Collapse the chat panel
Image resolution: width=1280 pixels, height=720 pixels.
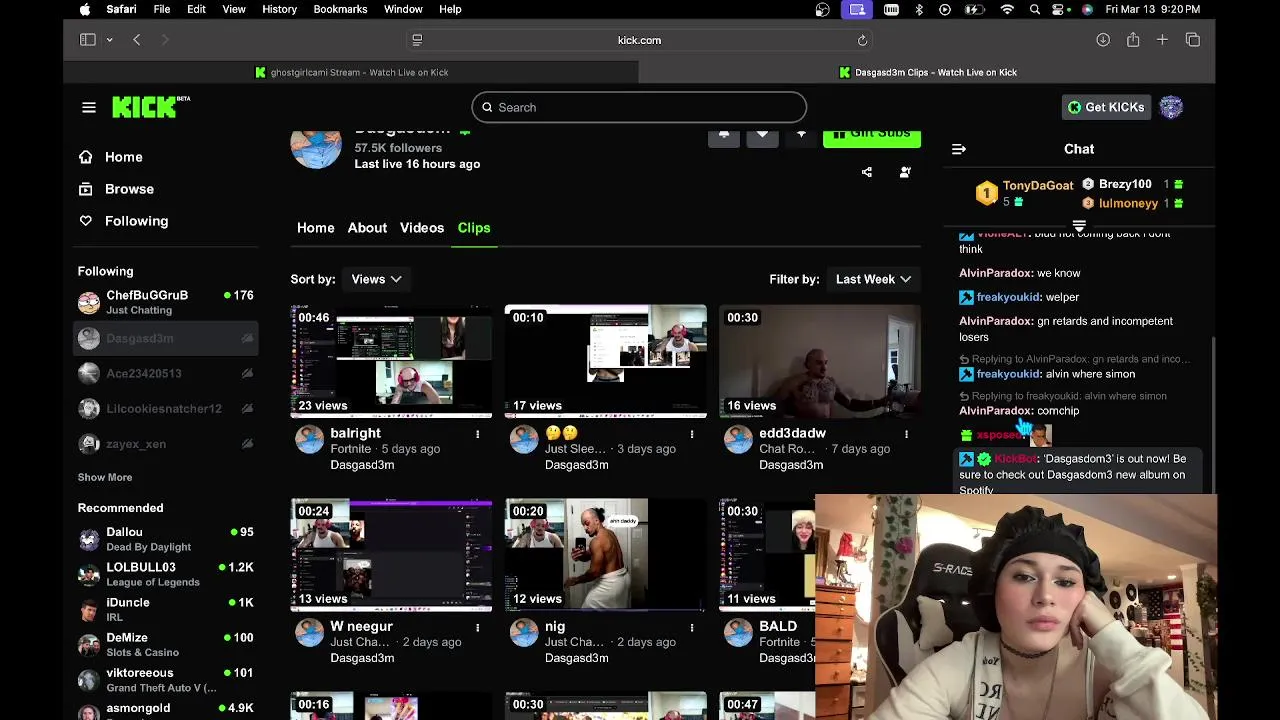tap(959, 149)
